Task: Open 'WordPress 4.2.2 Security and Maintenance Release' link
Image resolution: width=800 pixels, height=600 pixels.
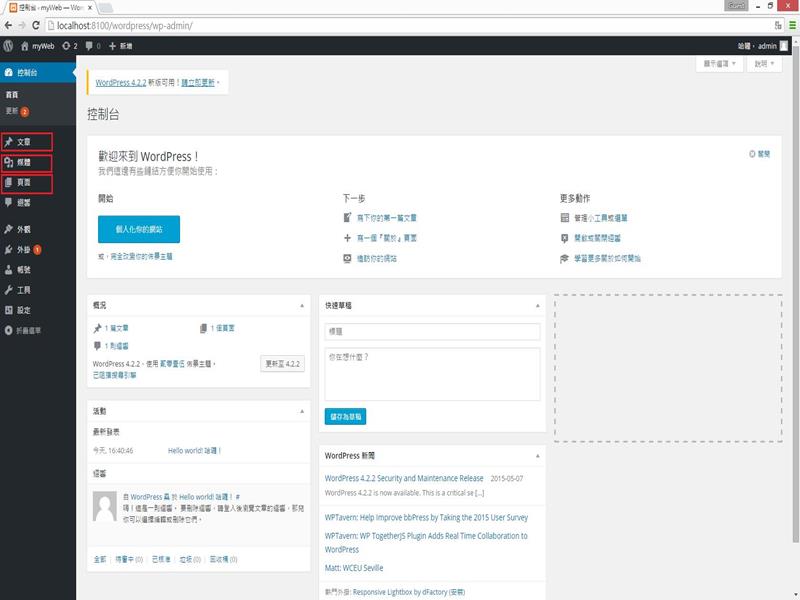Action: [x=404, y=478]
